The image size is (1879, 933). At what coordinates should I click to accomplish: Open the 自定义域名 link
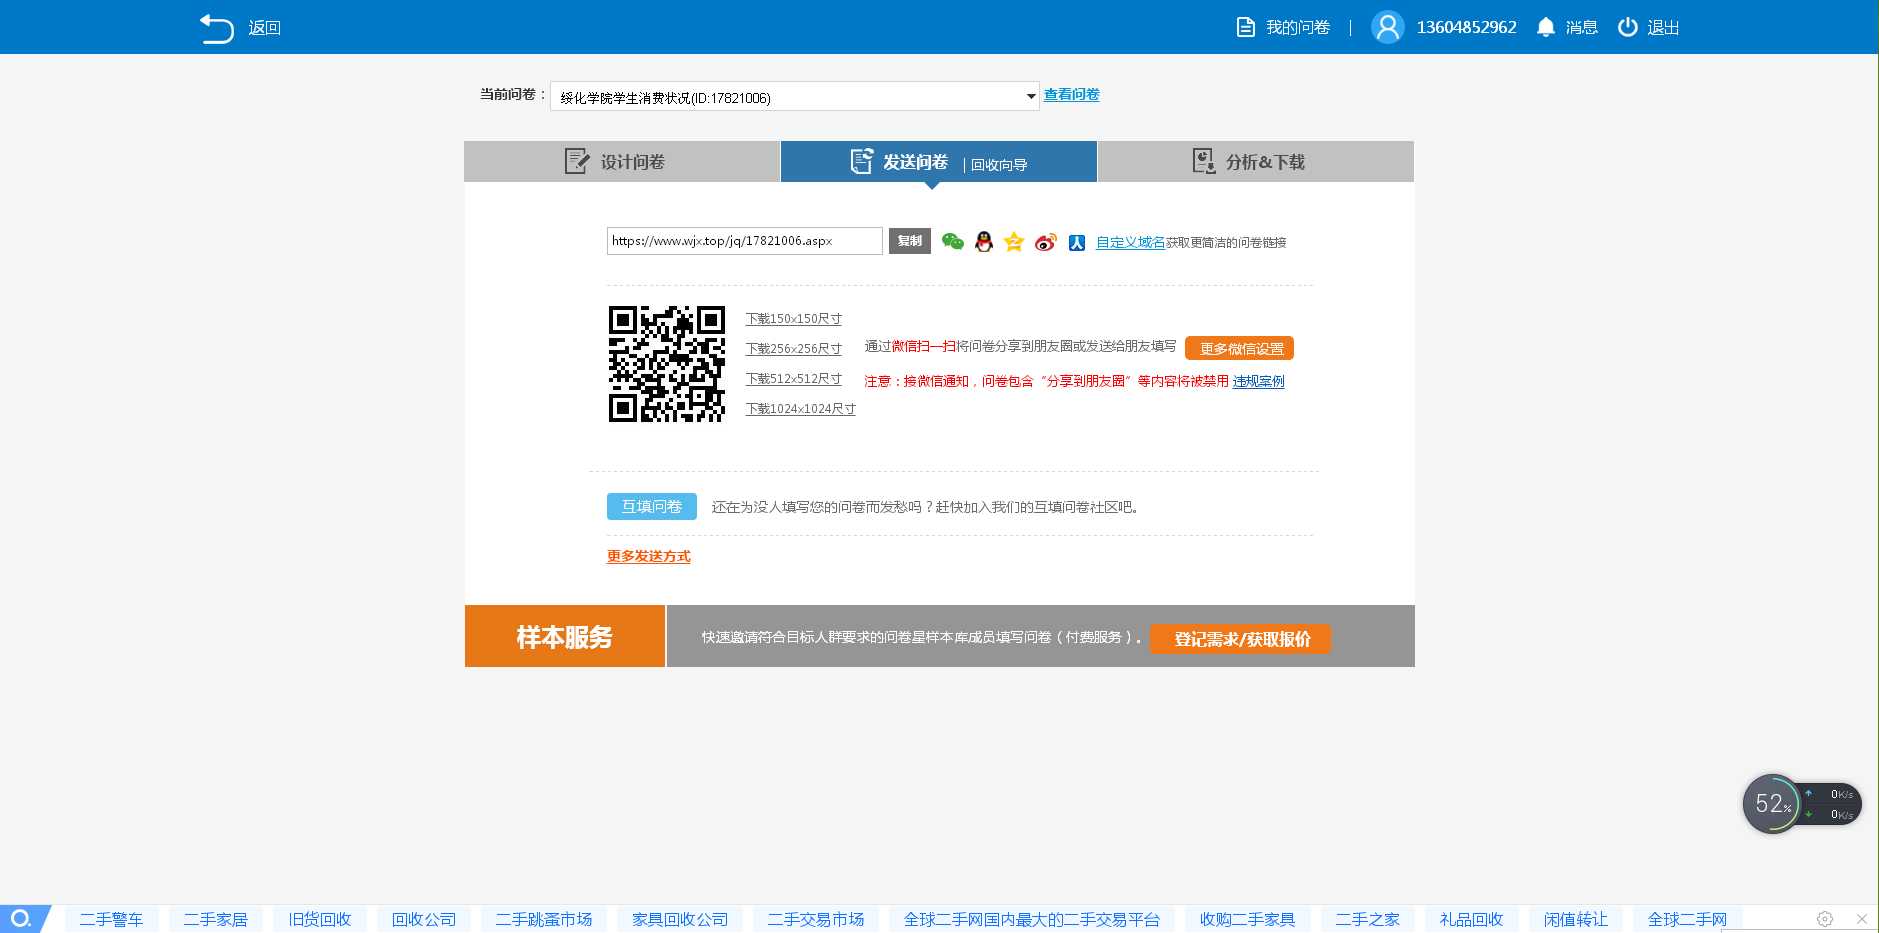click(1130, 242)
